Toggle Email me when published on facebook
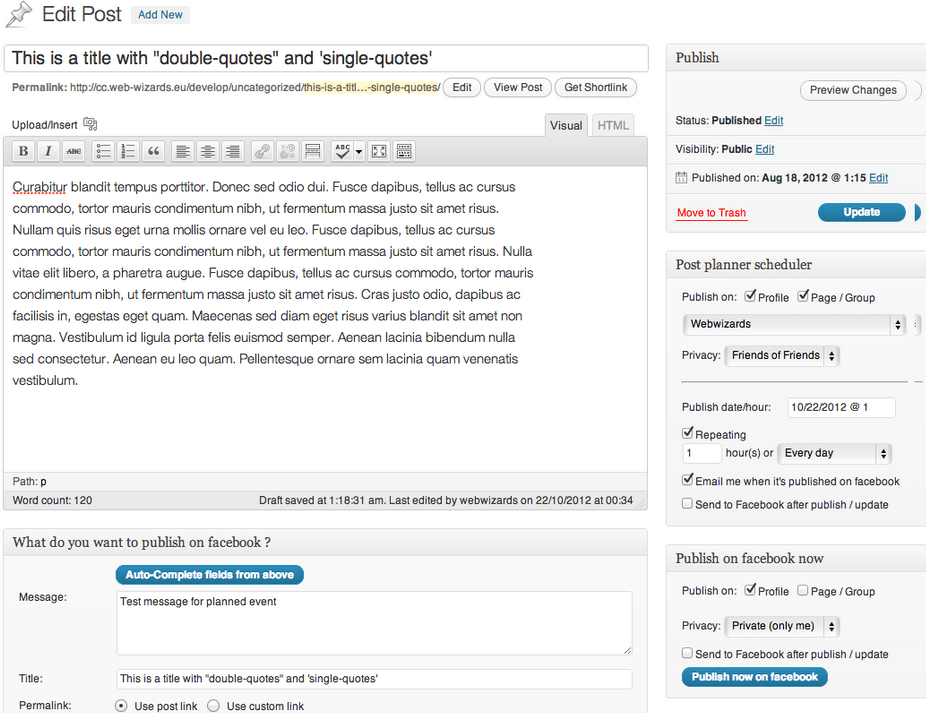Viewport: 926px width, 713px height. [x=687, y=480]
